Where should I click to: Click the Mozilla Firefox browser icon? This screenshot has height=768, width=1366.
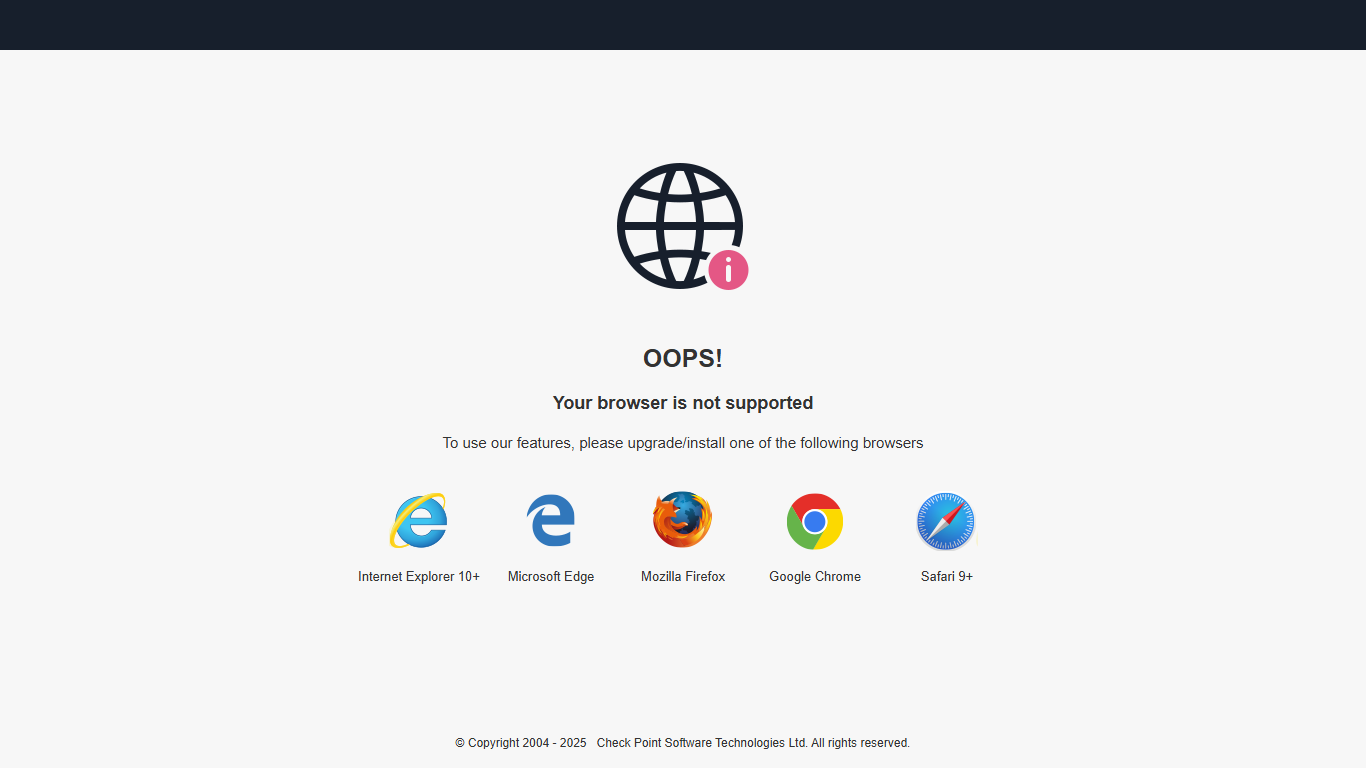coord(683,520)
